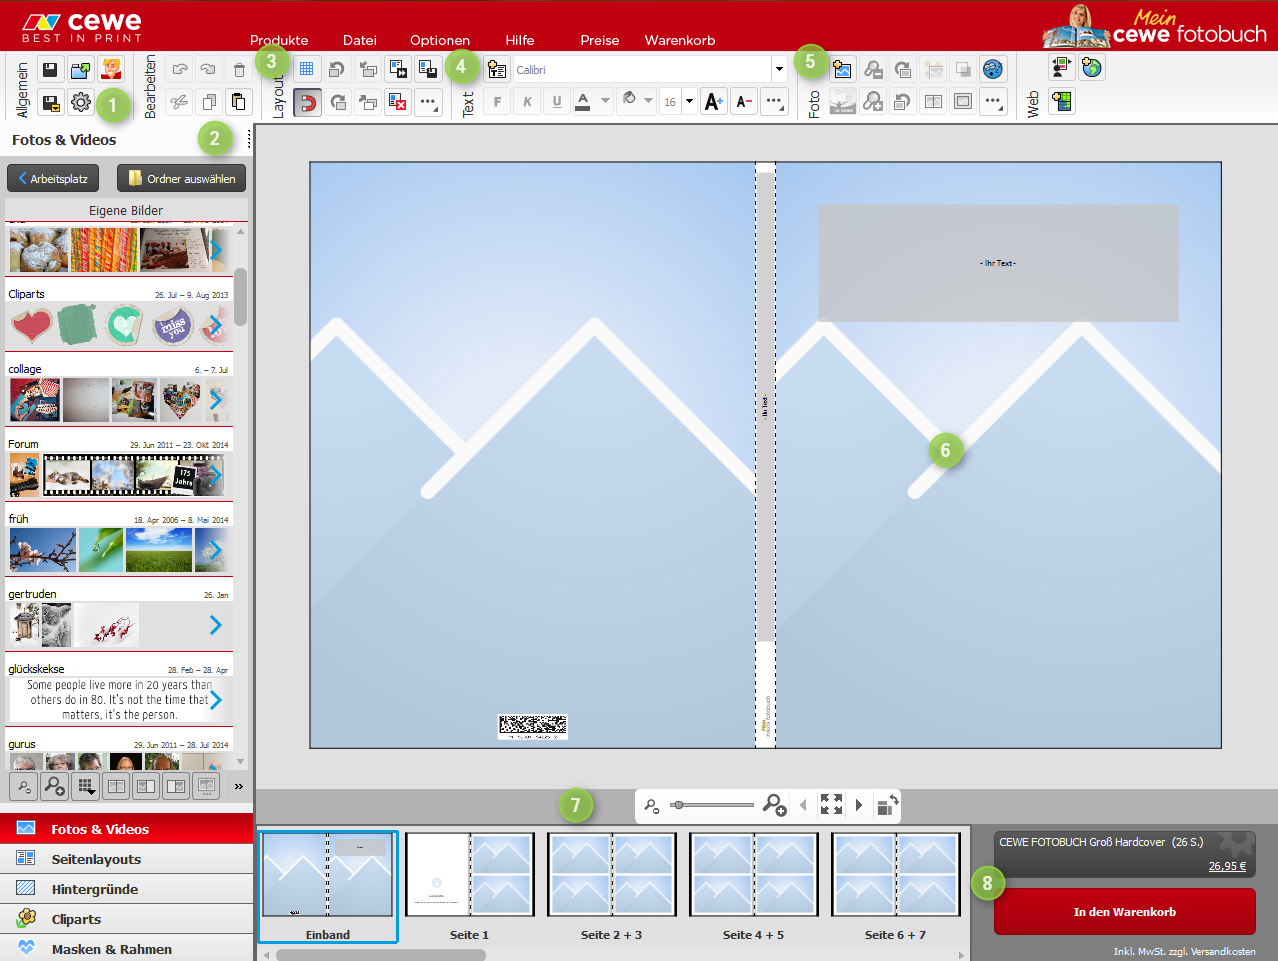This screenshot has width=1278, height=961.
Task: Click the scissors cut icon
Action: point(180,101)
